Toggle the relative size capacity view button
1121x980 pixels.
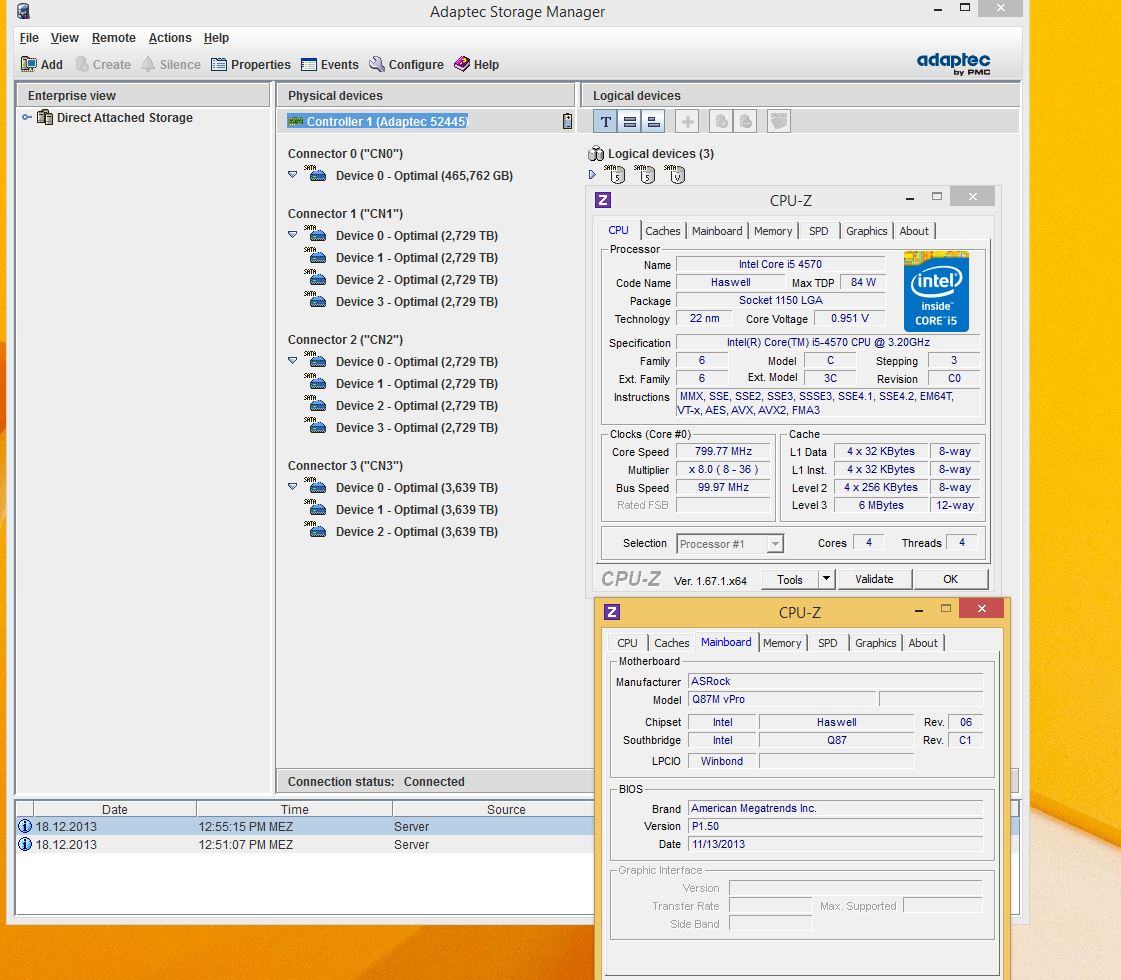(653, 122)
